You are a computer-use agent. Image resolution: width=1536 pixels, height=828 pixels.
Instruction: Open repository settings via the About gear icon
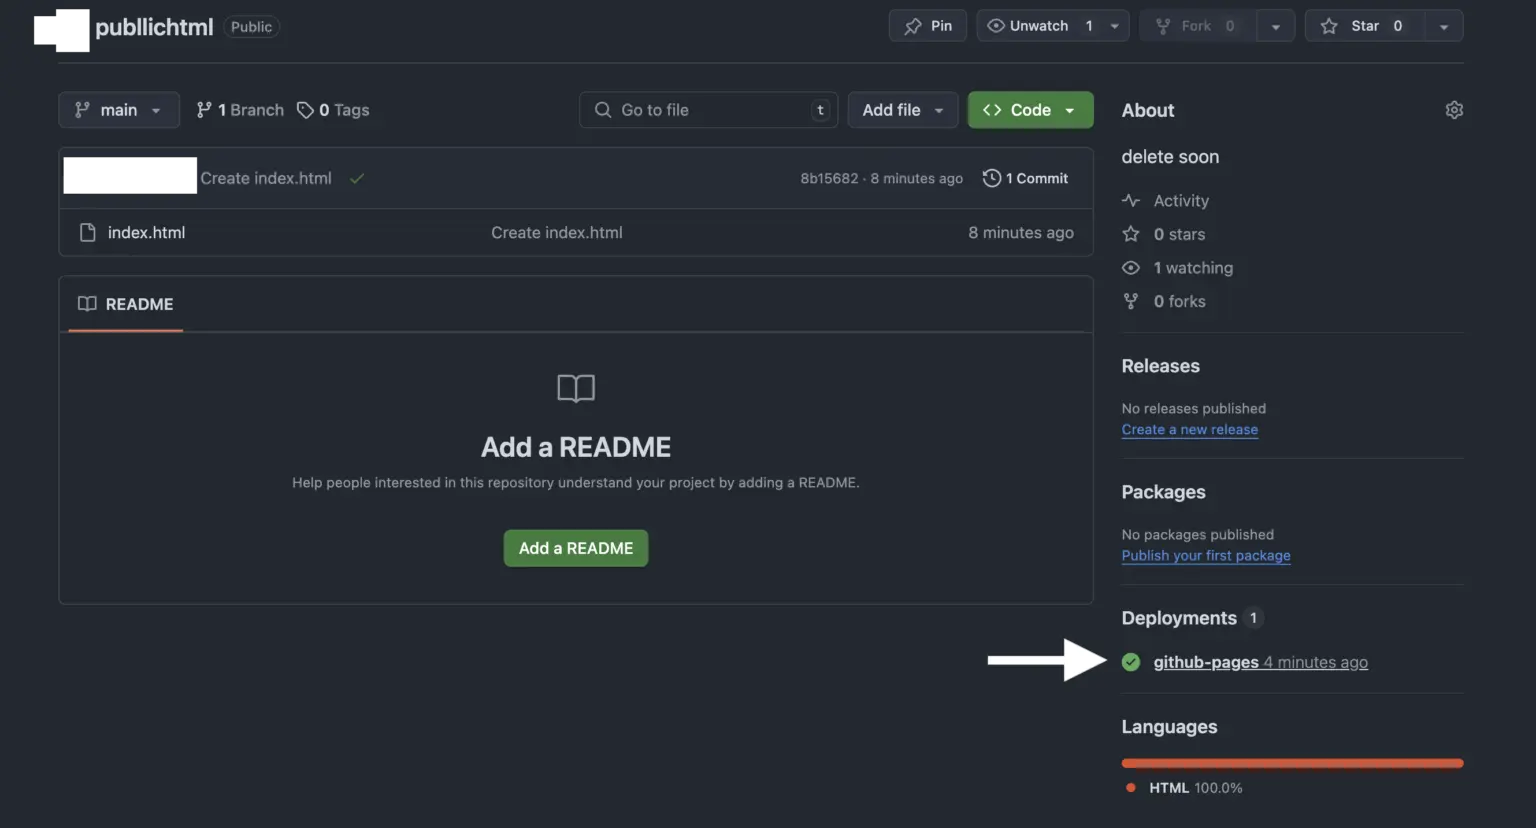[x=1454, y=109]
